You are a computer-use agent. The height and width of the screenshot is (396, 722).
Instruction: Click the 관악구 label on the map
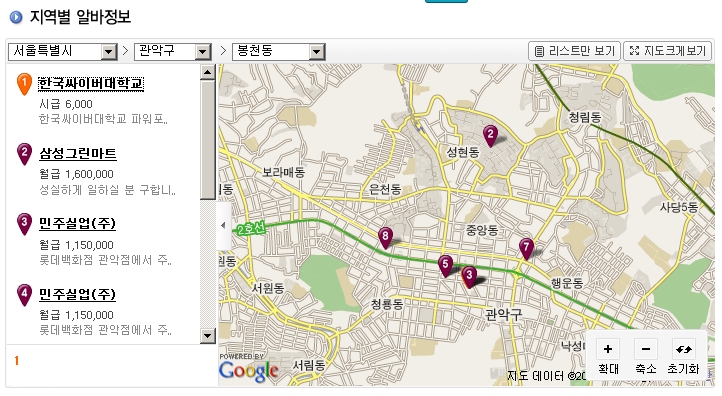[x=503, y=315]
